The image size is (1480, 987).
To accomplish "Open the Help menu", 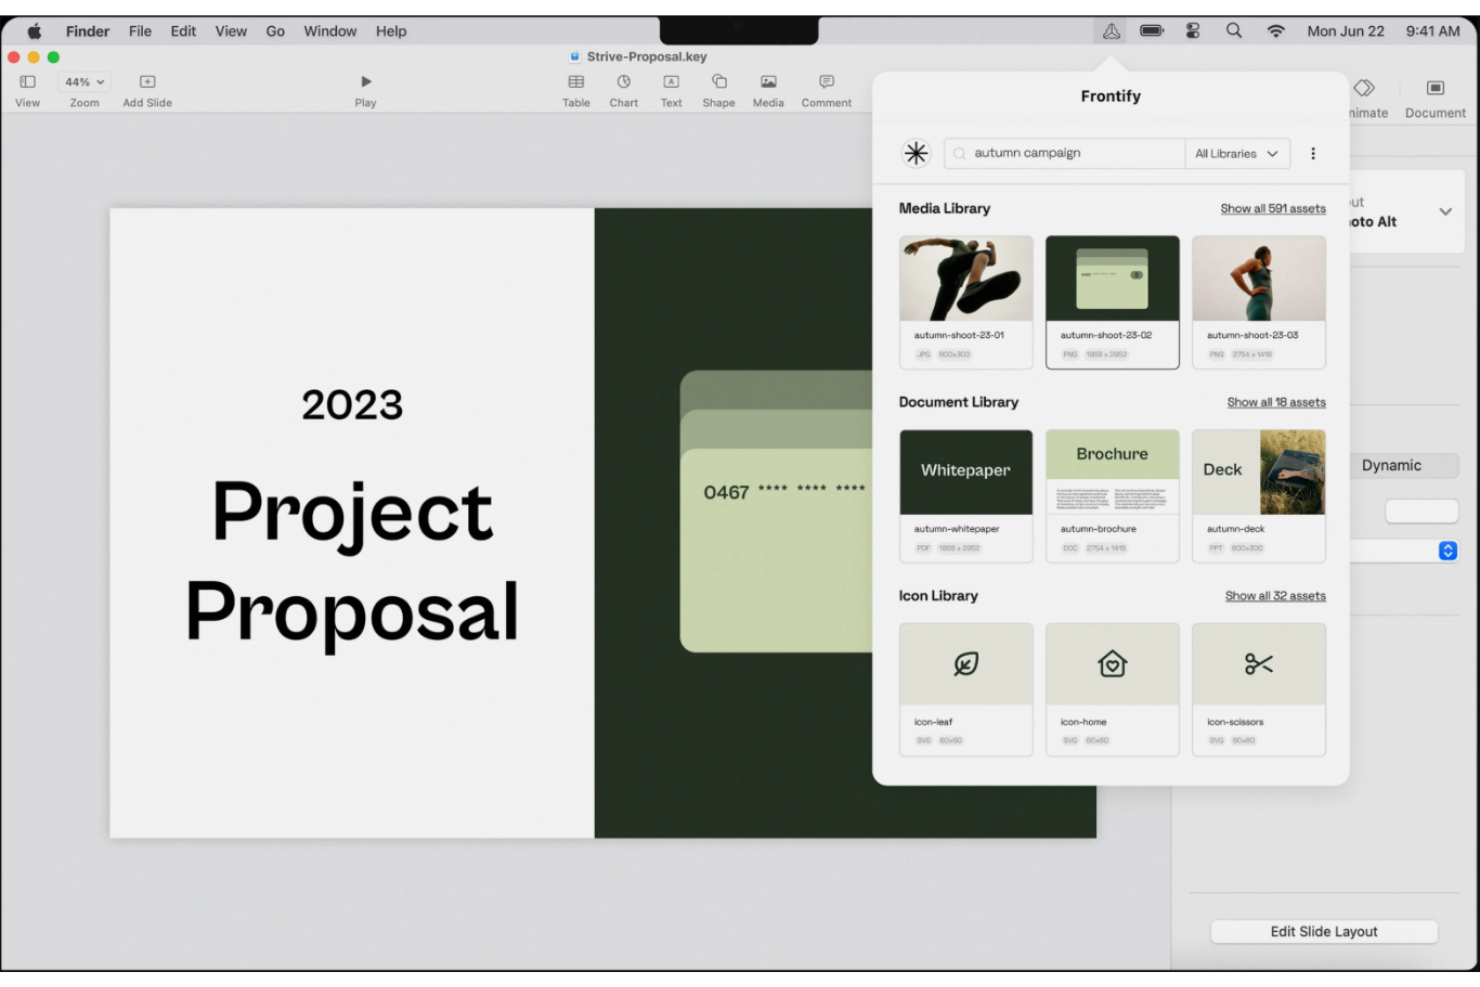I will coord(391,31).
